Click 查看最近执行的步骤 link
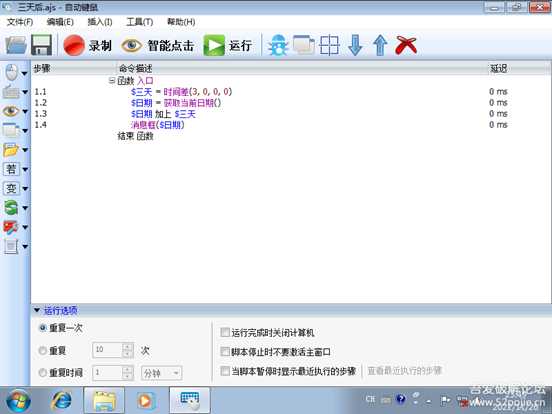Image resolution: width=552 pixels, height=414 pixels. [x=404, y=370]
